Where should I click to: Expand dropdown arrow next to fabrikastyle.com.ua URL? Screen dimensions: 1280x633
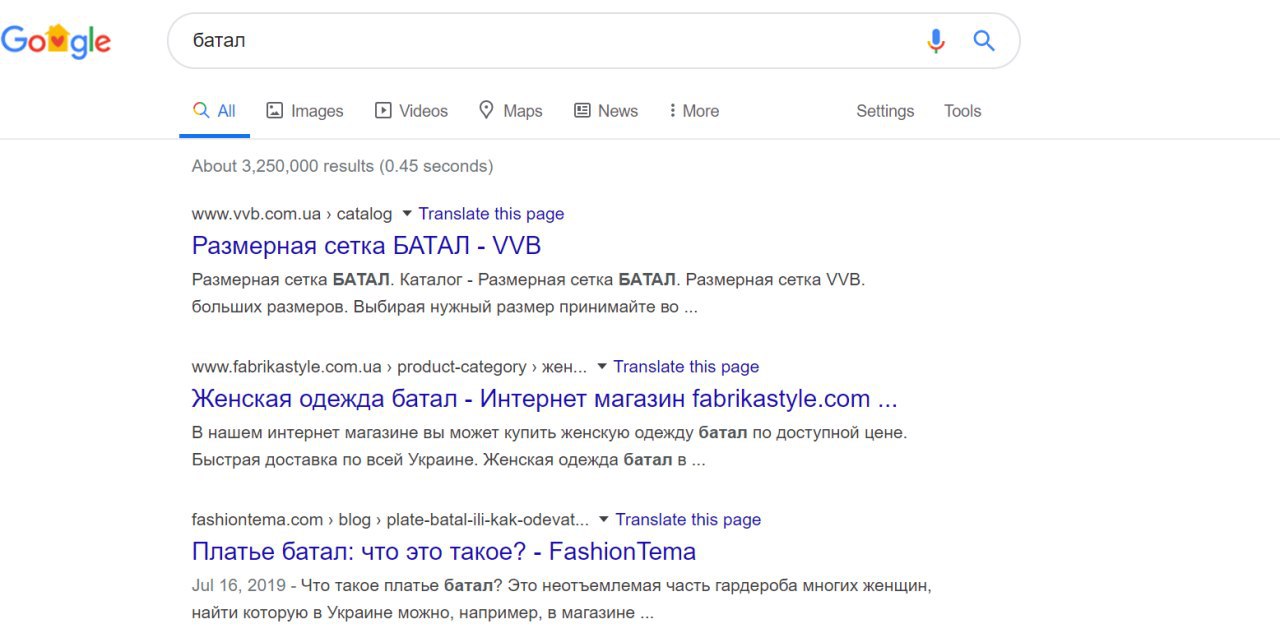[x=601, y=367]
